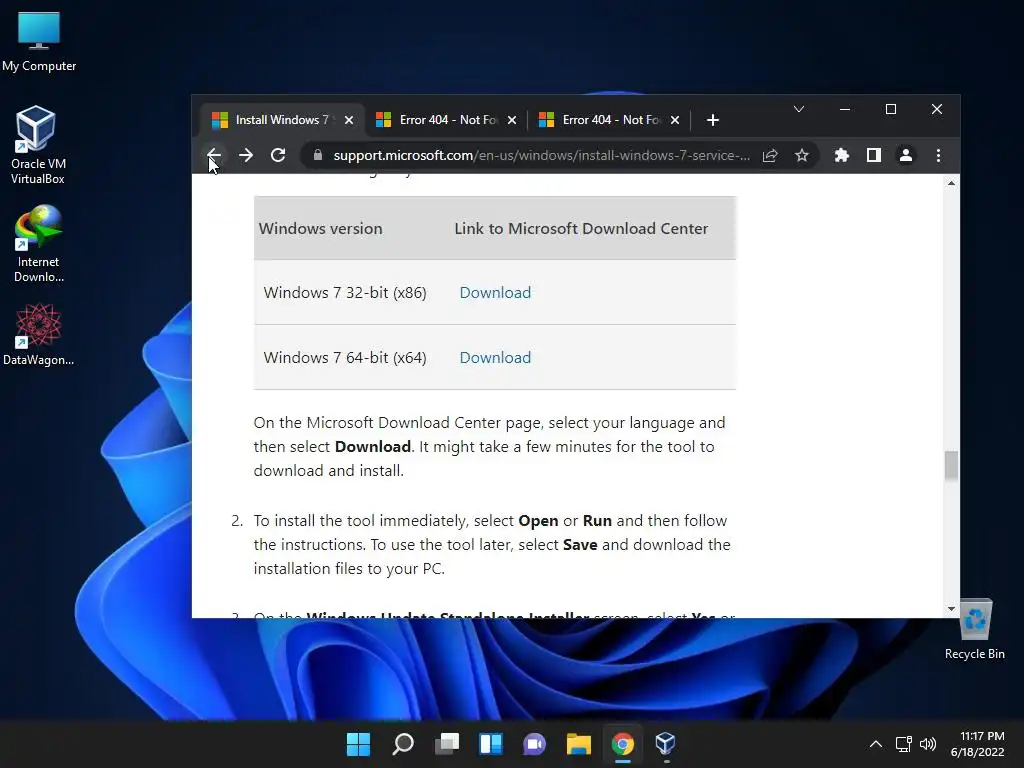The width and height of the screenshot is (1024, 768).
Task: Expand the tab search chevron
Action: pos(799,109)
